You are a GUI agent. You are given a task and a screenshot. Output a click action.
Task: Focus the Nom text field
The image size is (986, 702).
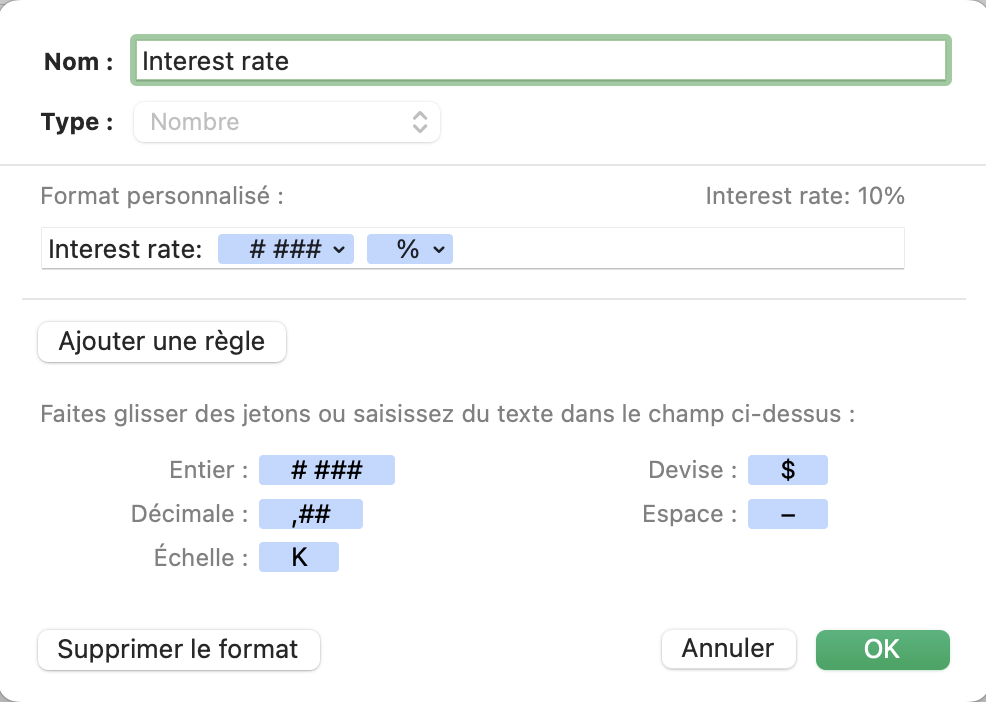(540, 61)
